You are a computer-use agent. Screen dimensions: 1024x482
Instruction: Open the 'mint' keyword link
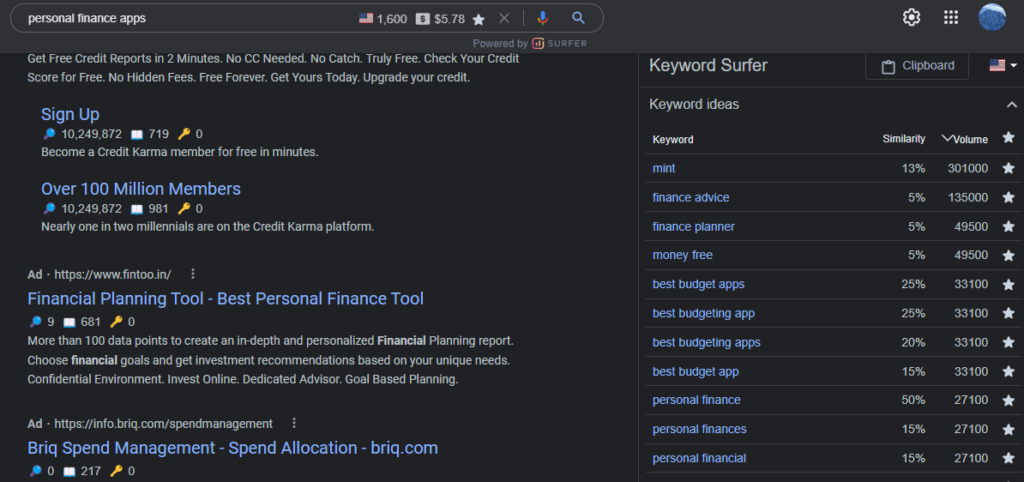click(664, 169)
